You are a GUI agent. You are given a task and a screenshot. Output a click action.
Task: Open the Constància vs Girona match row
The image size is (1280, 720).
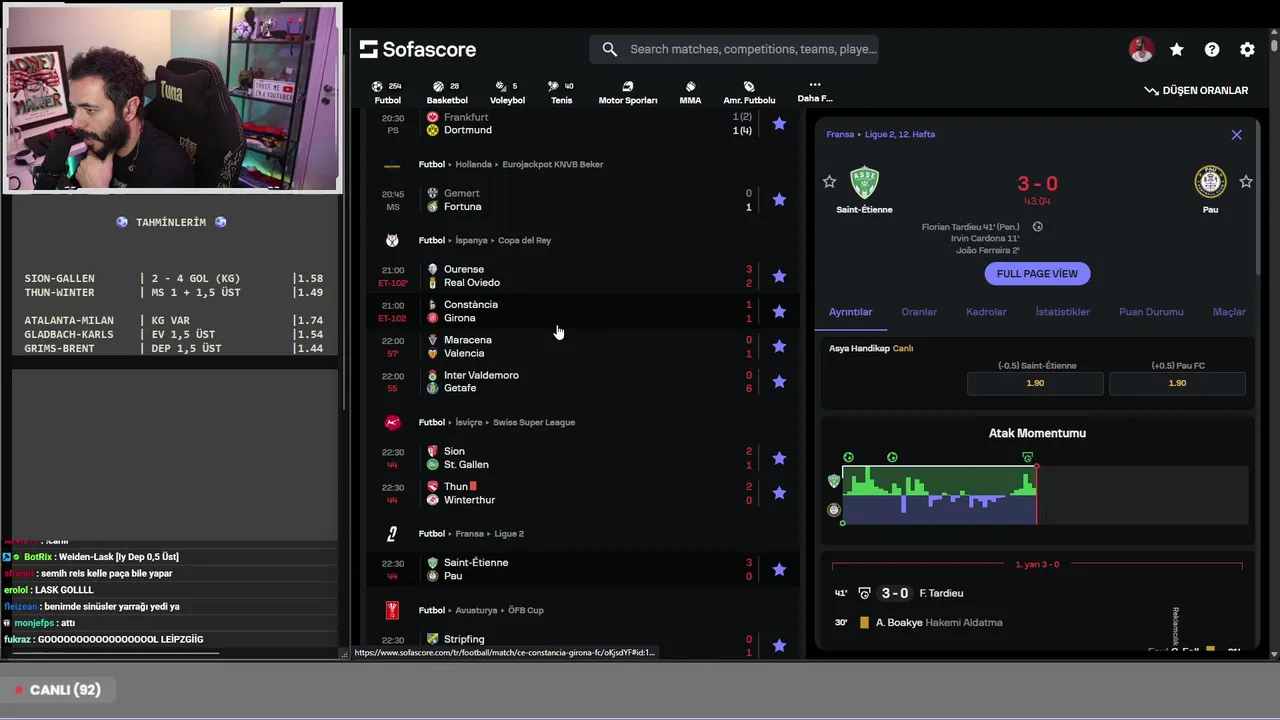(x=582, y=311)
